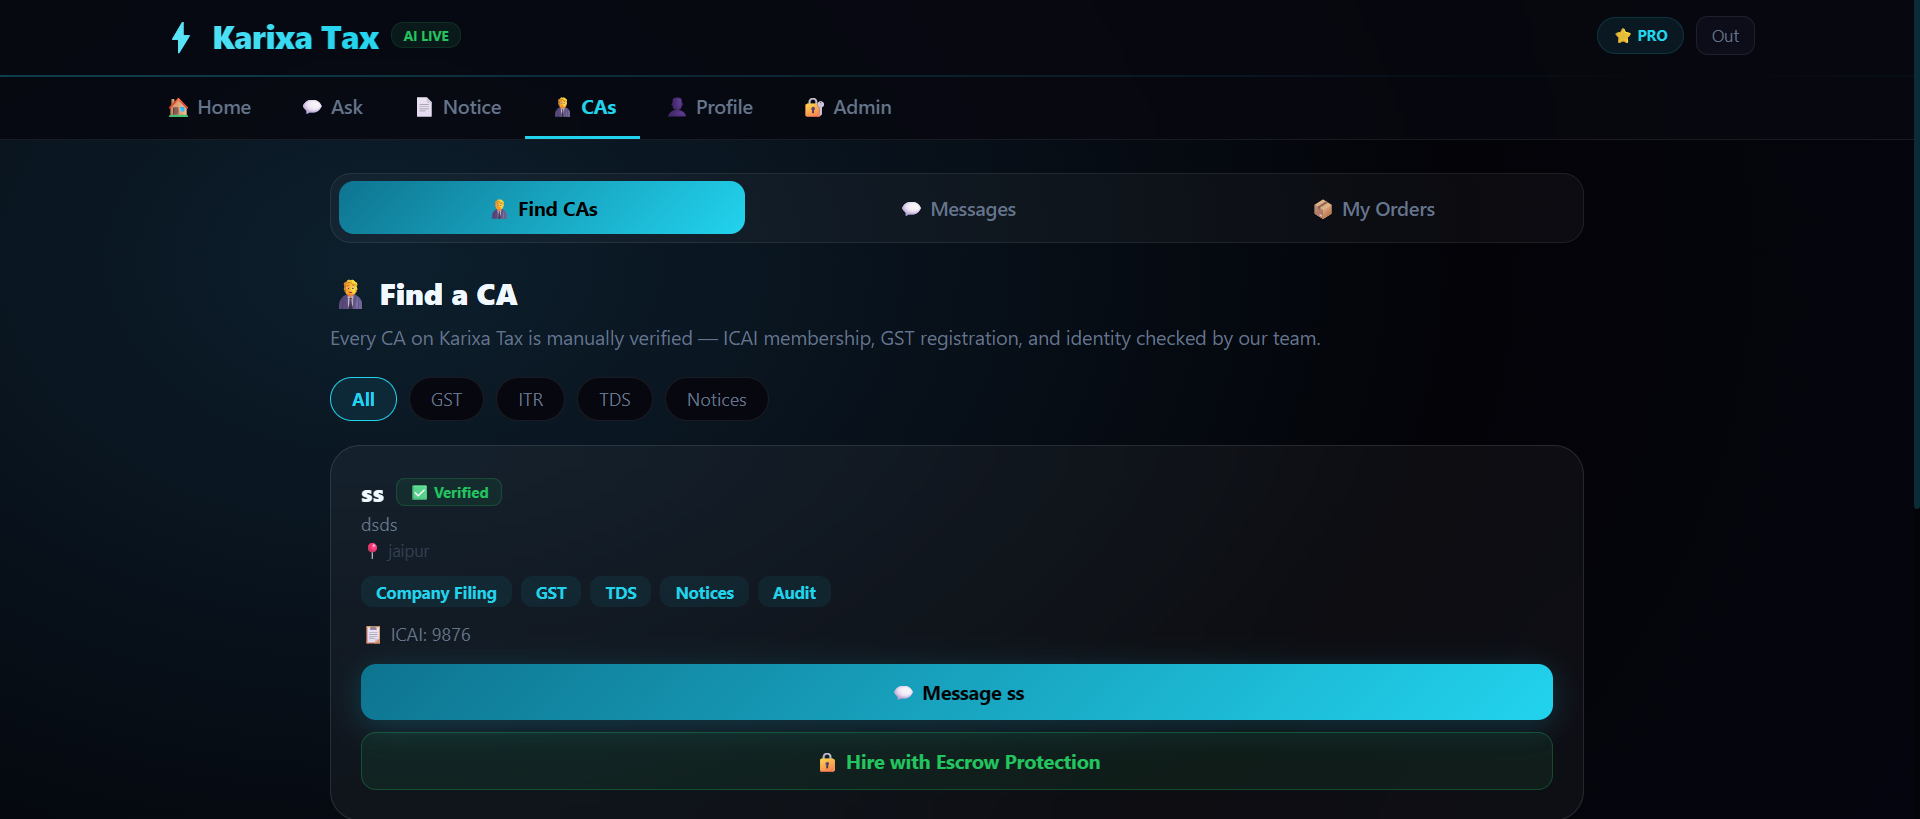Filter CAs by Notices in filter row

(716, 399)
